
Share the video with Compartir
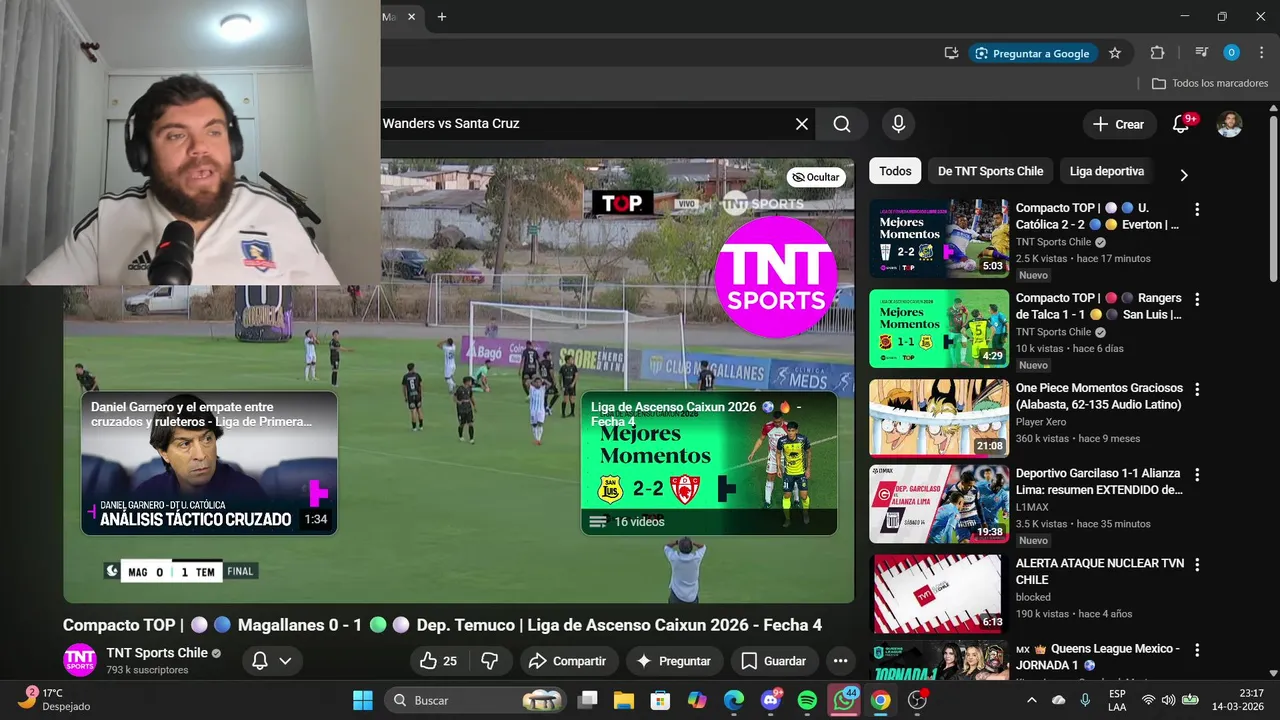tap(567, 661)
